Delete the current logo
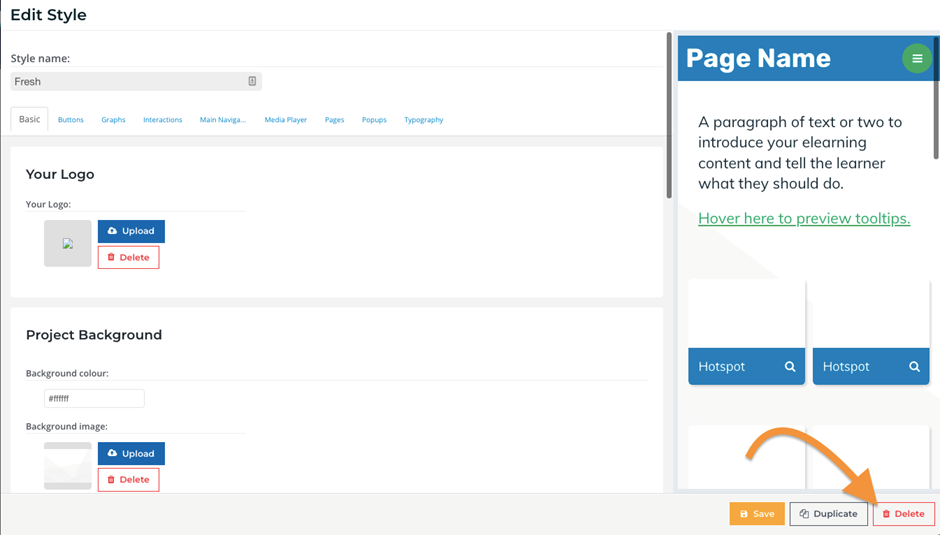 tap(128, 257)
